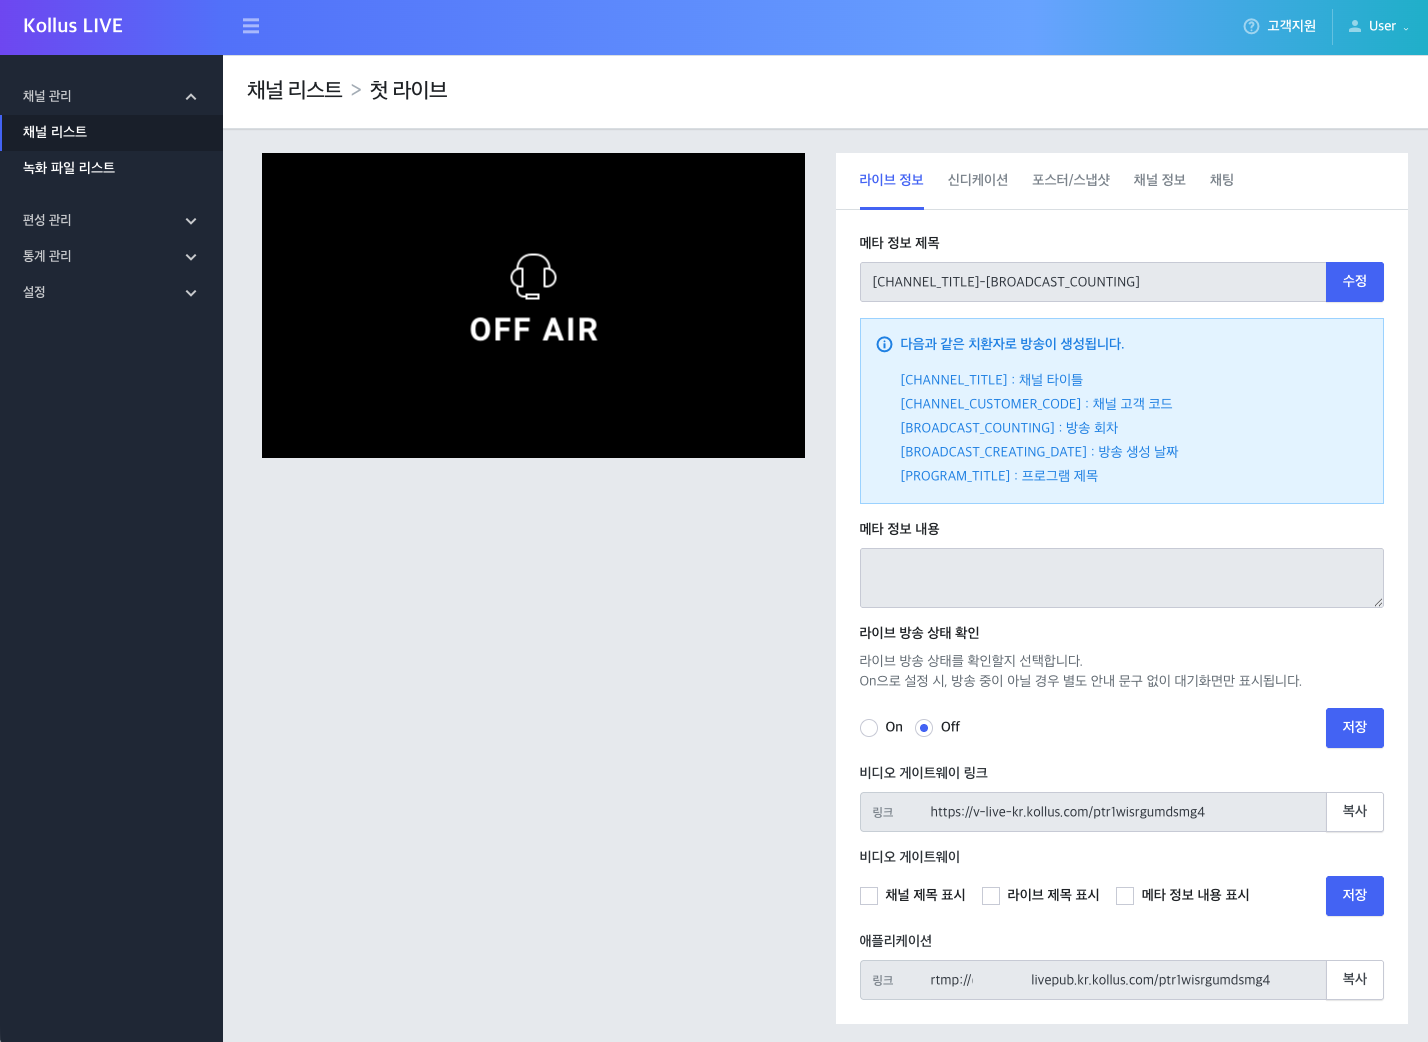Expand the 설정 sidebar section
The image size is (1428, 1042).
pos(110,292)
